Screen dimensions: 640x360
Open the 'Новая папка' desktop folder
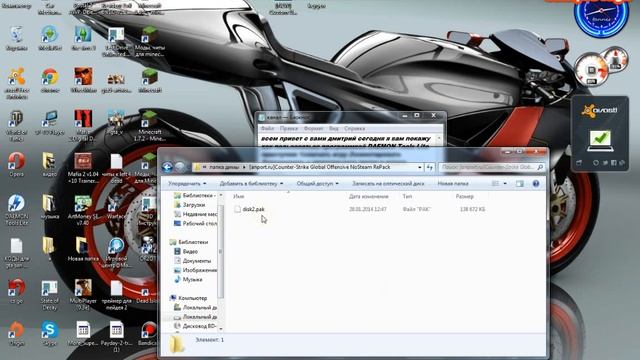point(83,249)
